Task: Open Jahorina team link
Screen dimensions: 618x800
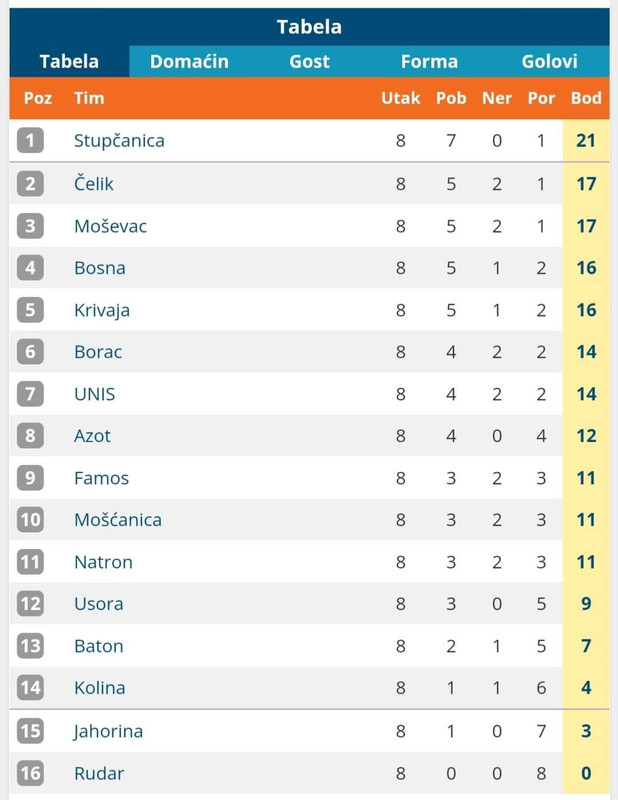Action: click(108, 731)
